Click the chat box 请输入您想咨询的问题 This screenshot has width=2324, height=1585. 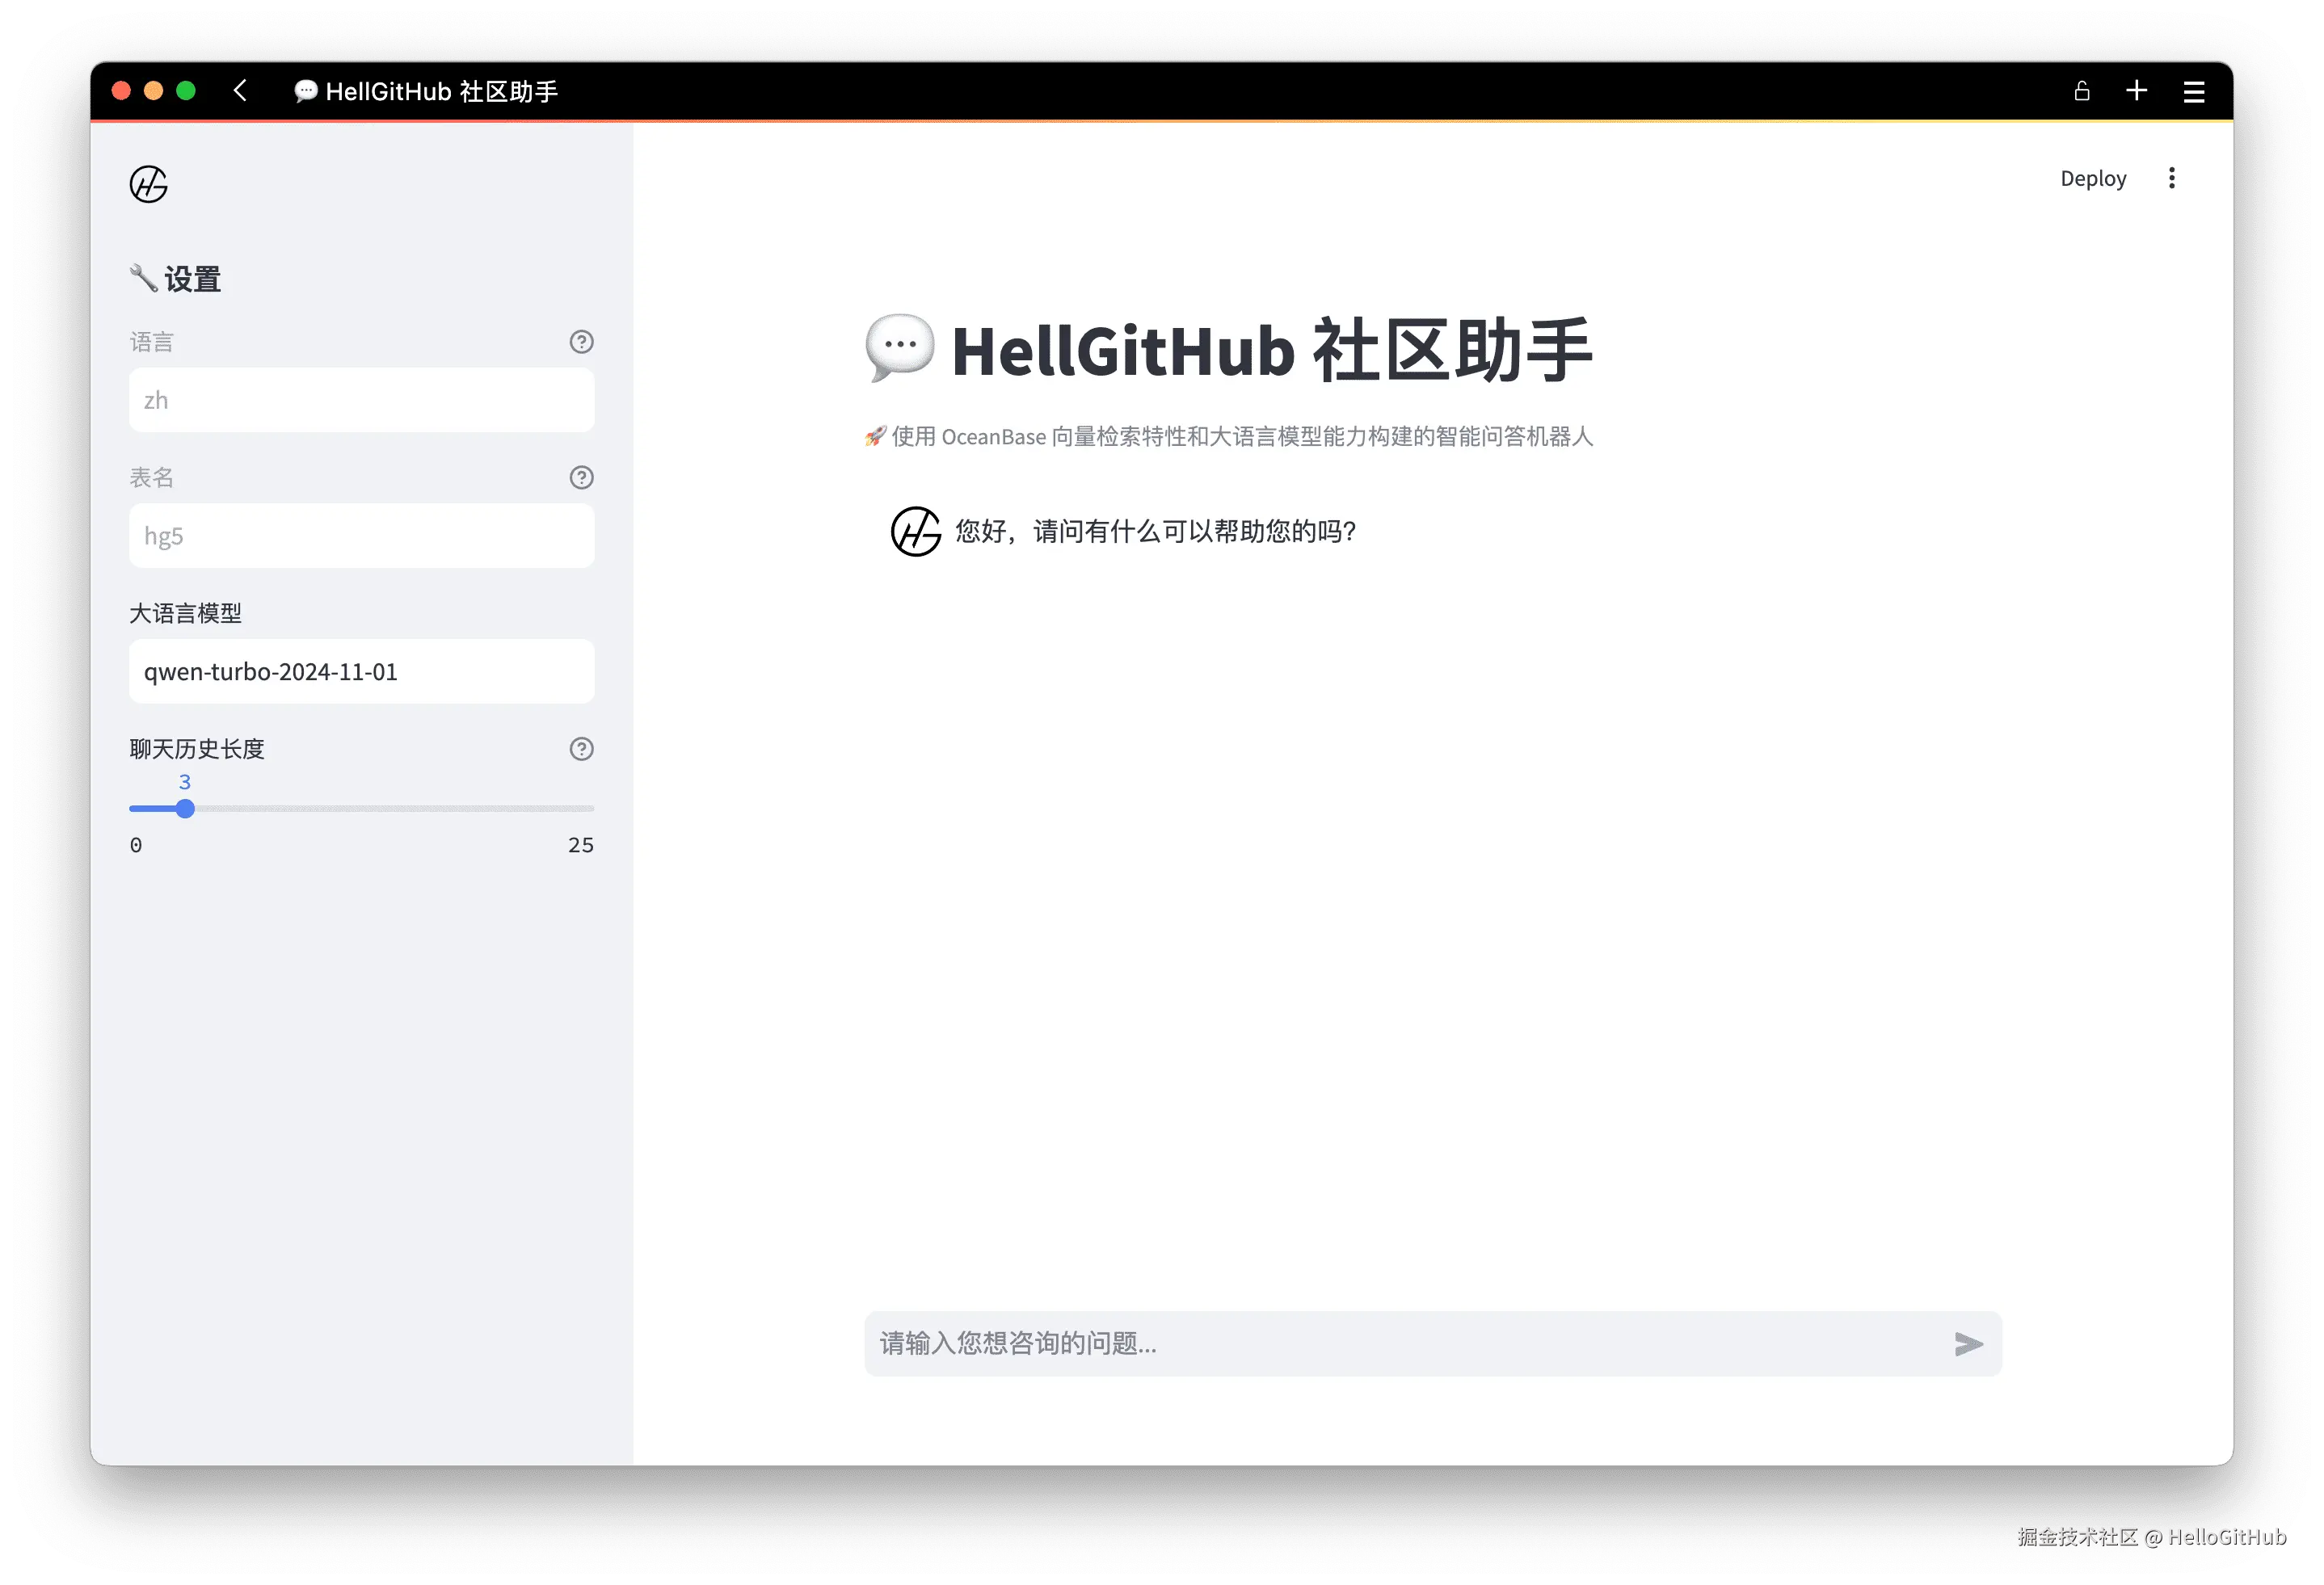click(1400, 1343)
